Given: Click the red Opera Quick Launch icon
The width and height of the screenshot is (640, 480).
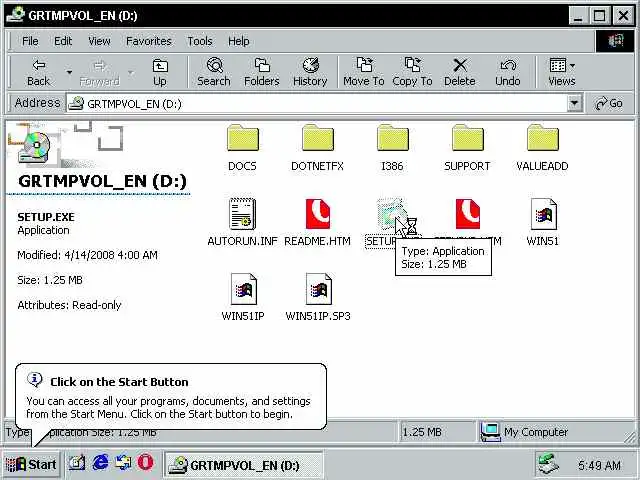Looking at the screenshot, I should pos(145,462).
